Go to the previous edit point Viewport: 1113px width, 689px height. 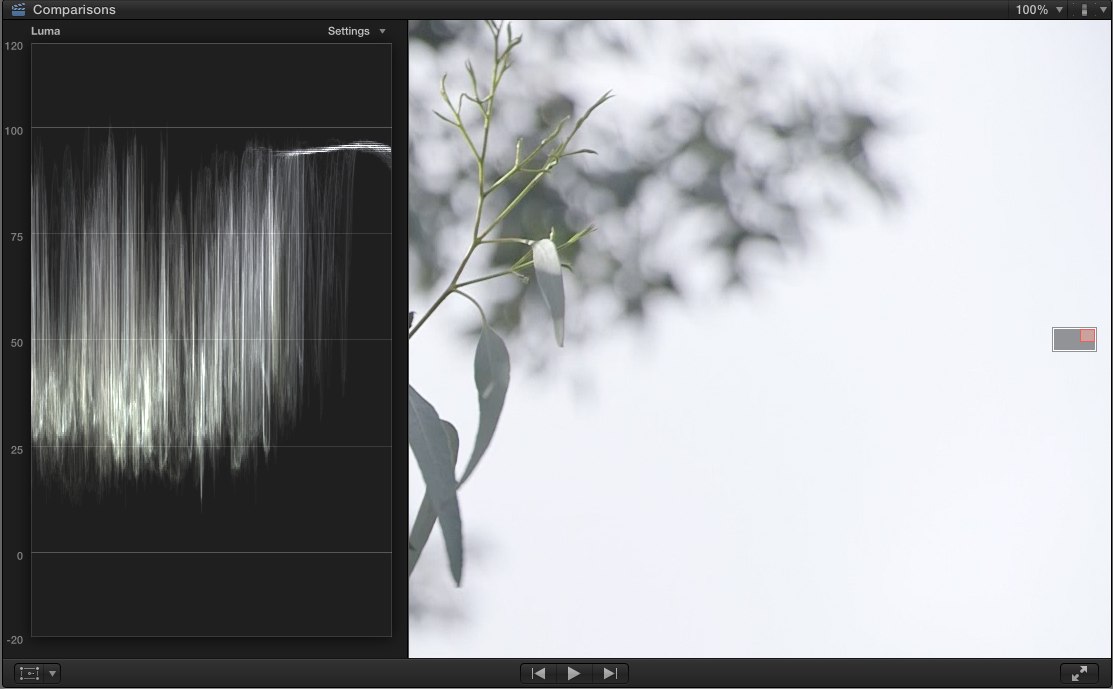539,673
